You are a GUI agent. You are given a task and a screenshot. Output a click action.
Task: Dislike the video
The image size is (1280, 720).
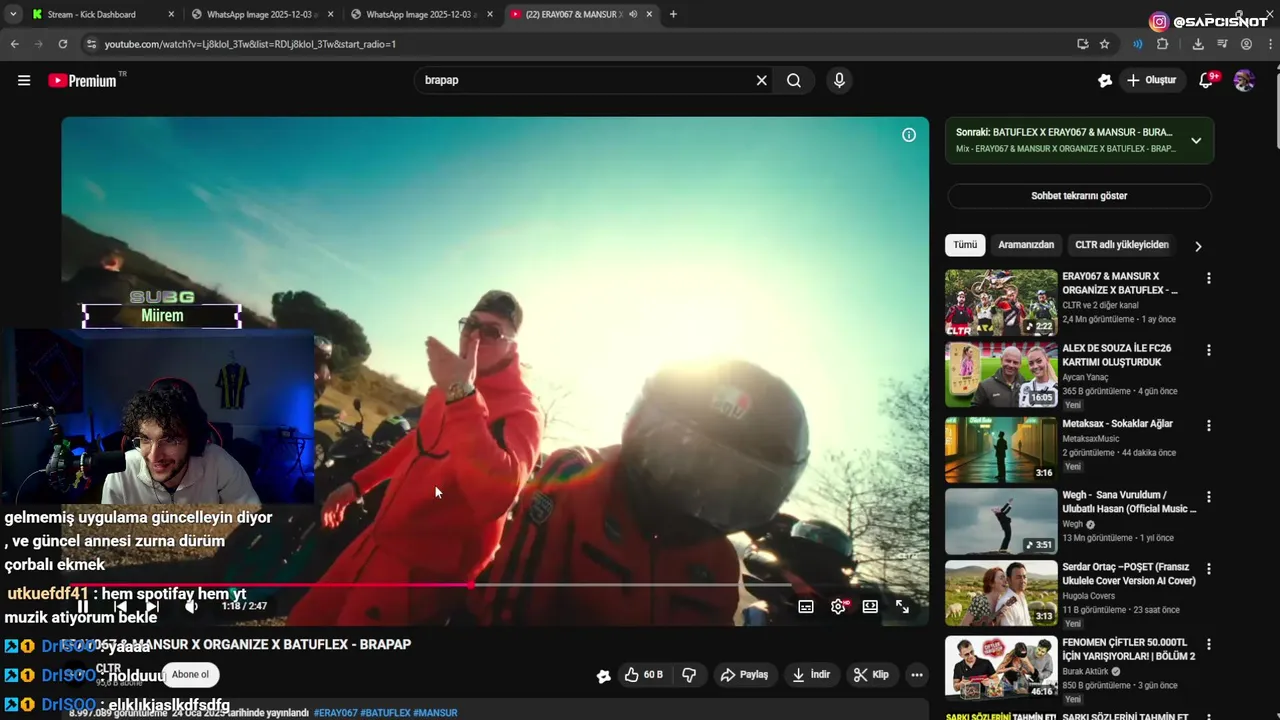pos(689,675)
